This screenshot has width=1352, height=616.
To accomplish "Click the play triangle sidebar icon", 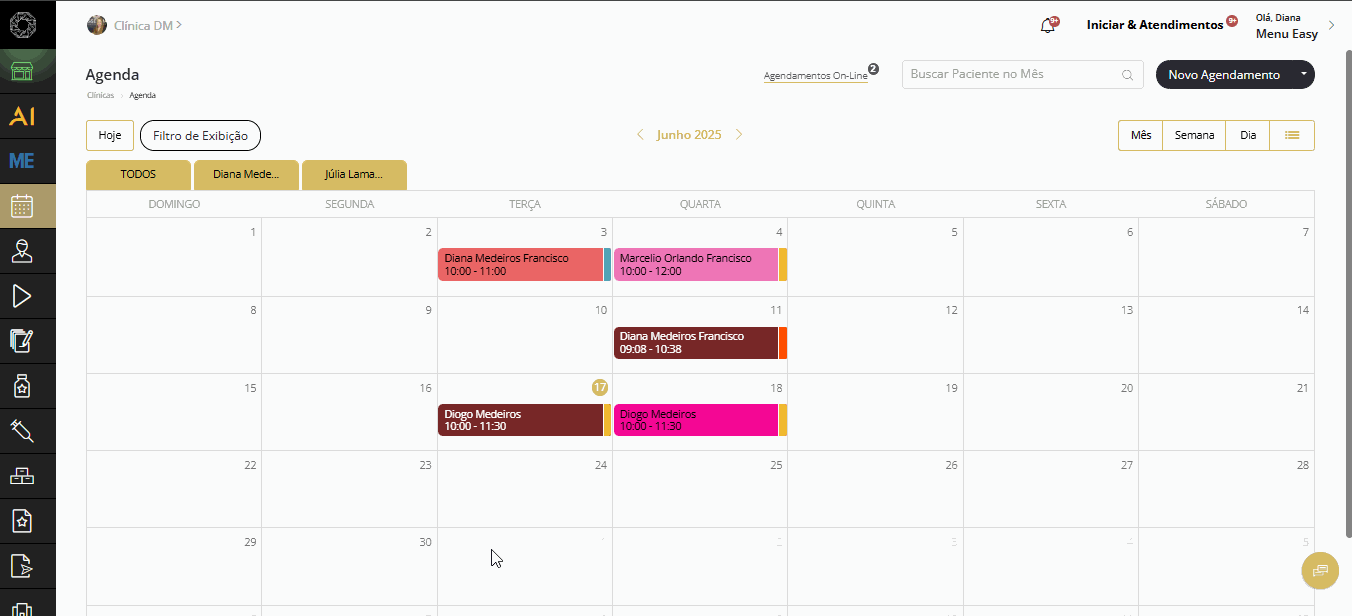I will point(22,296).
